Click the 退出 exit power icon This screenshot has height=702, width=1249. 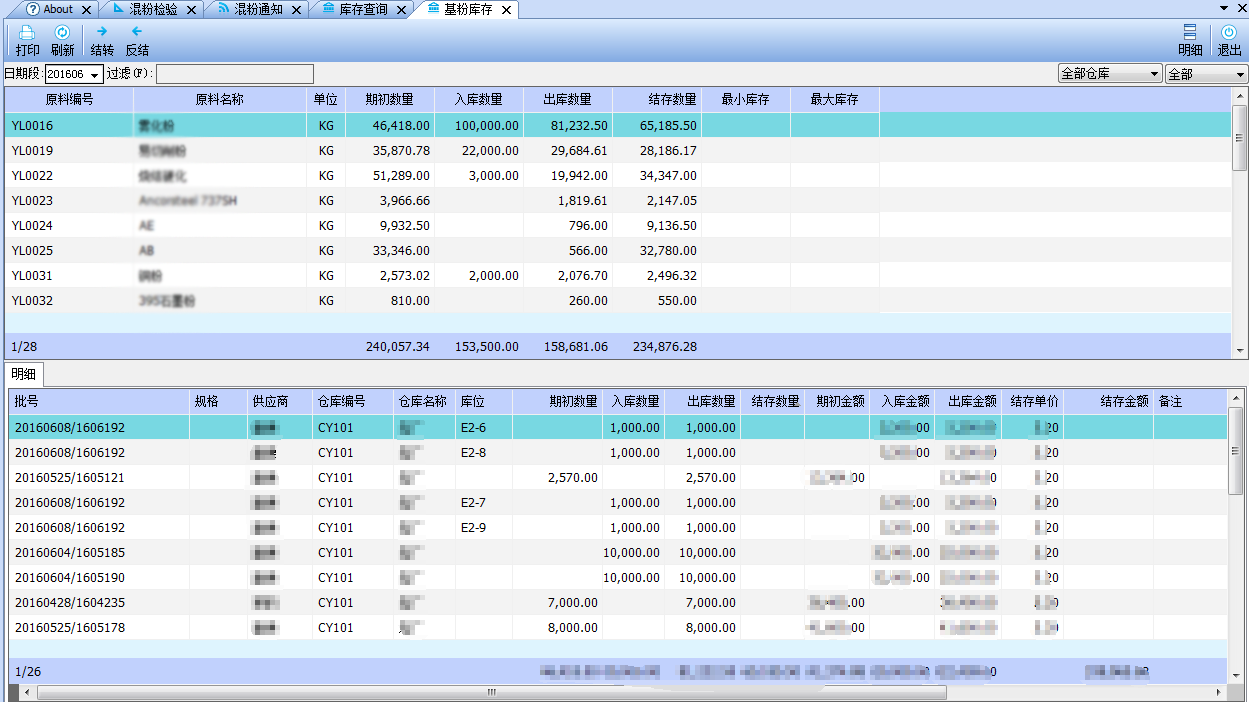1229,33
